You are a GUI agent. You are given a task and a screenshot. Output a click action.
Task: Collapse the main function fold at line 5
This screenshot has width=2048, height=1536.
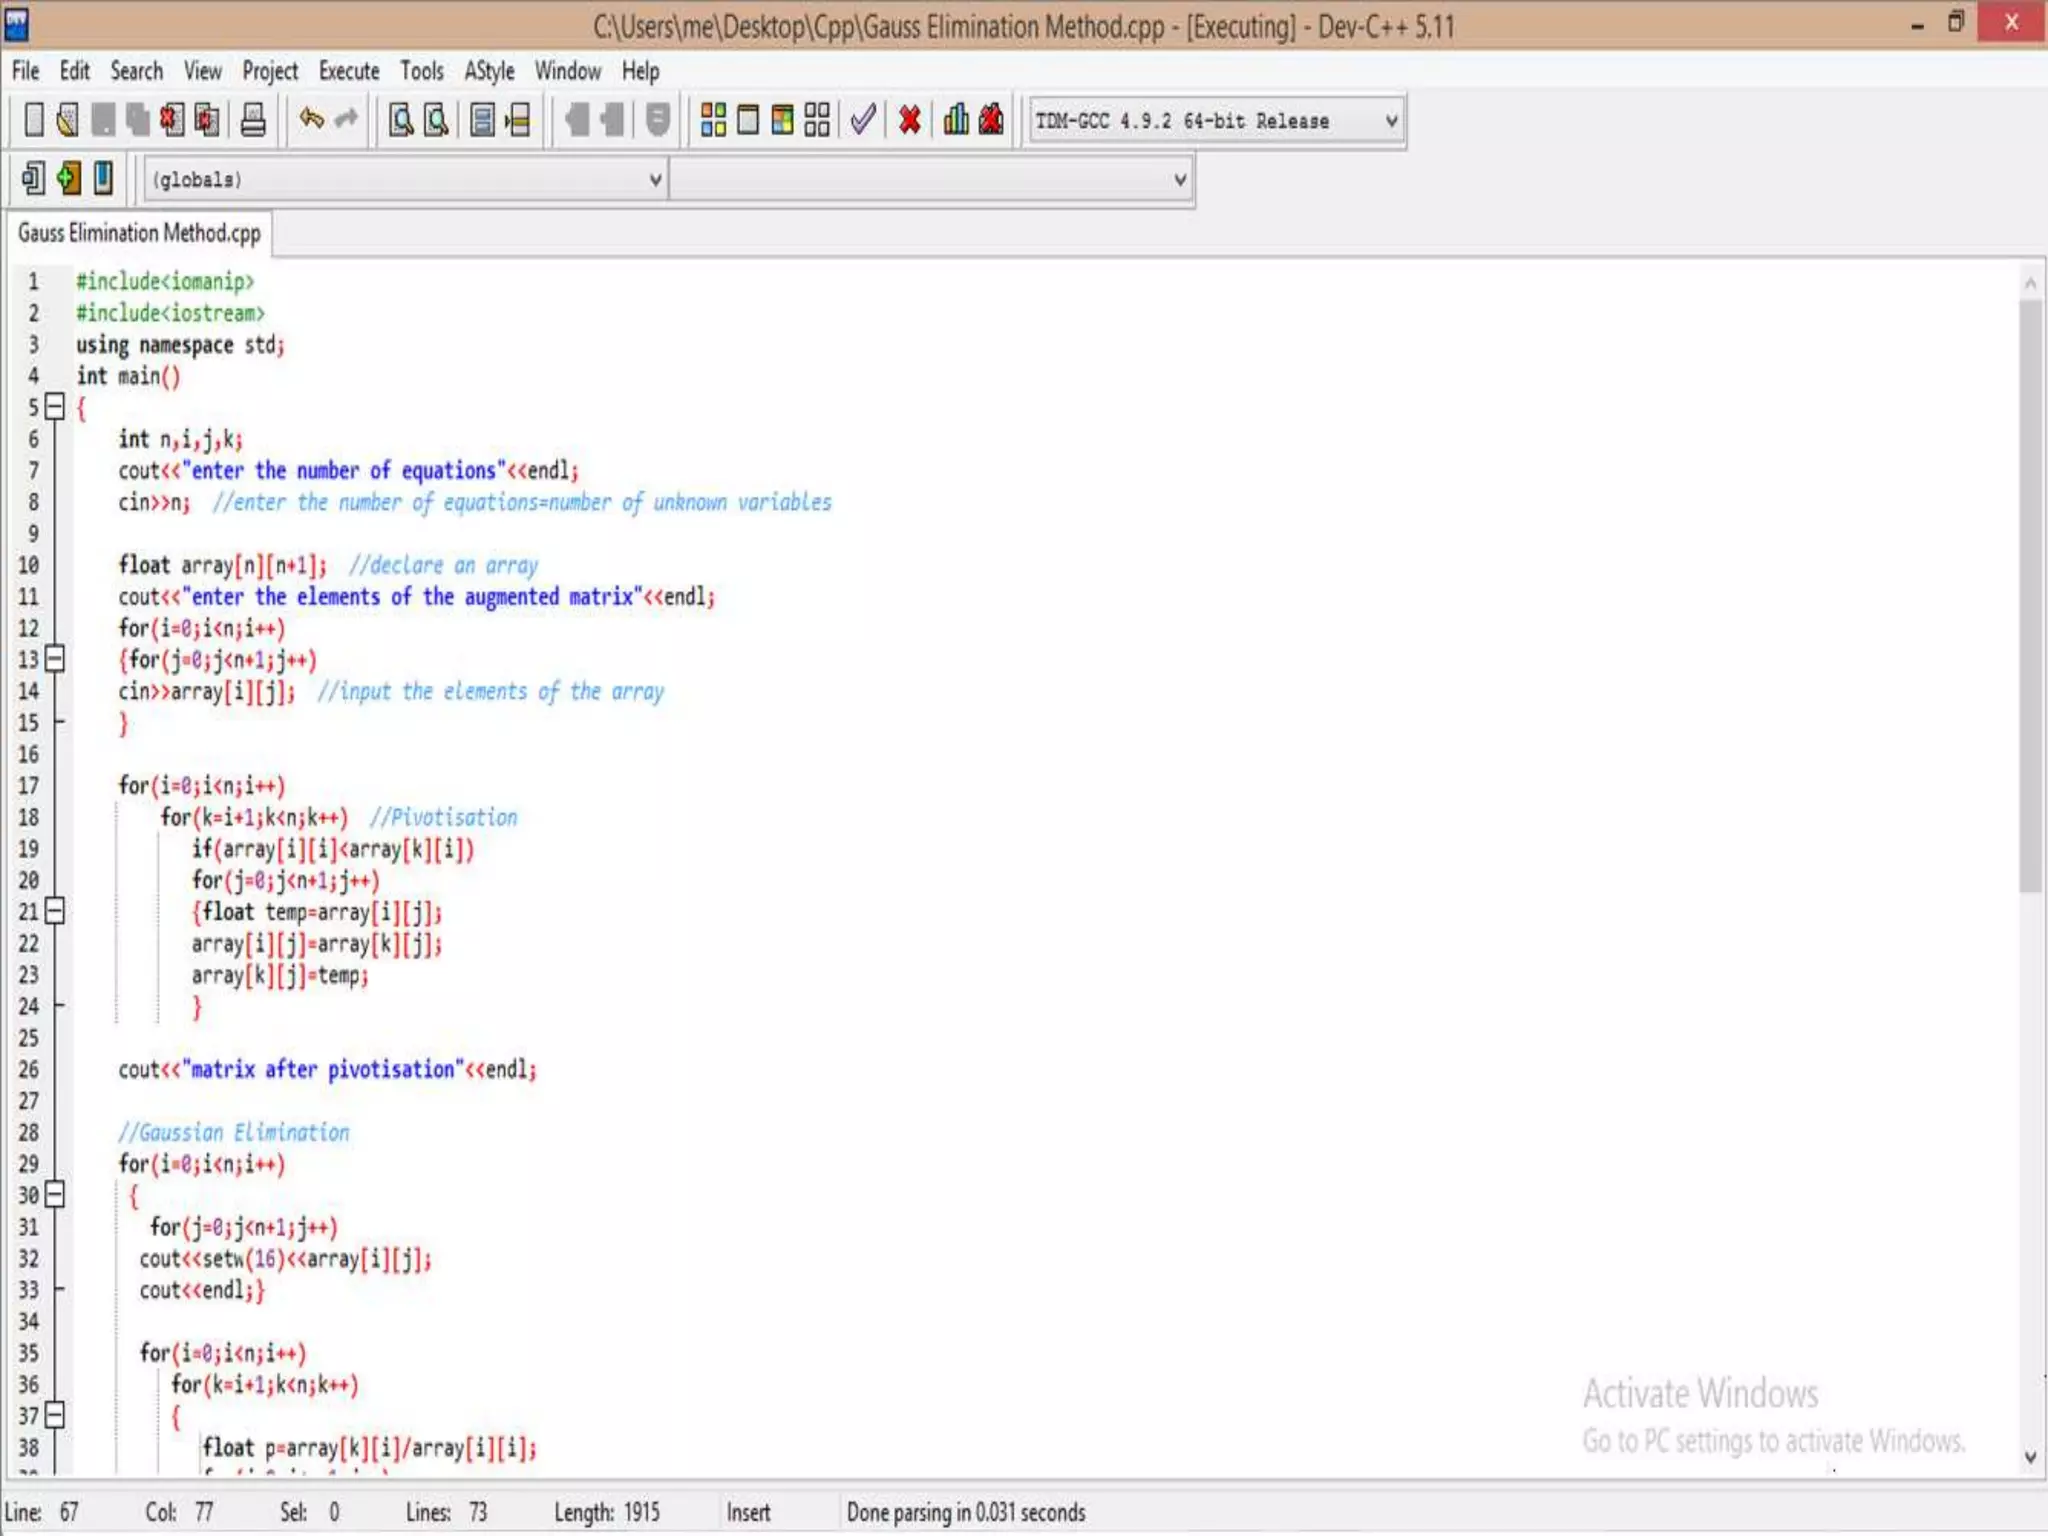56,406
